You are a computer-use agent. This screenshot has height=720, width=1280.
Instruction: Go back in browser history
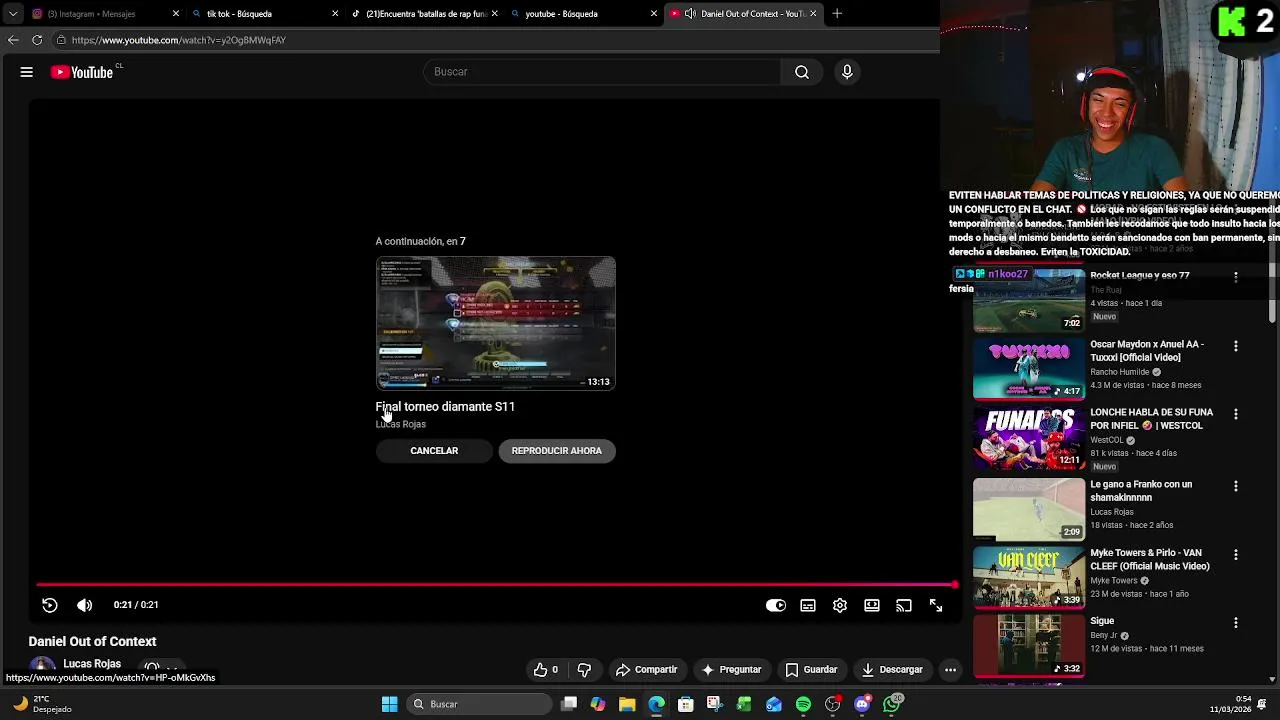[x=13, y=40]
